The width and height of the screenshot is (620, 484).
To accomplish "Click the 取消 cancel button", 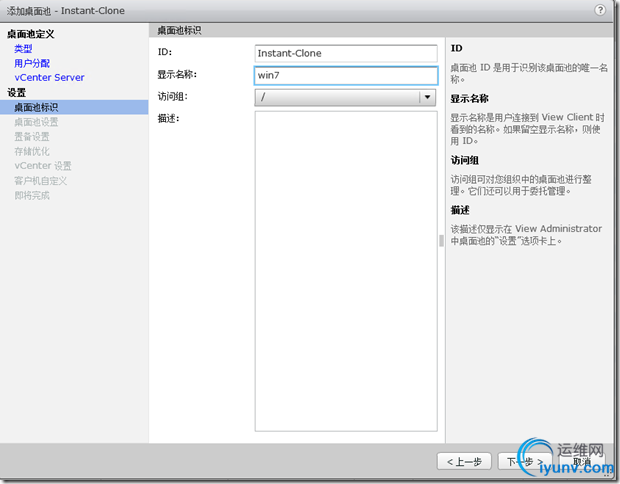I will (582, 461).
